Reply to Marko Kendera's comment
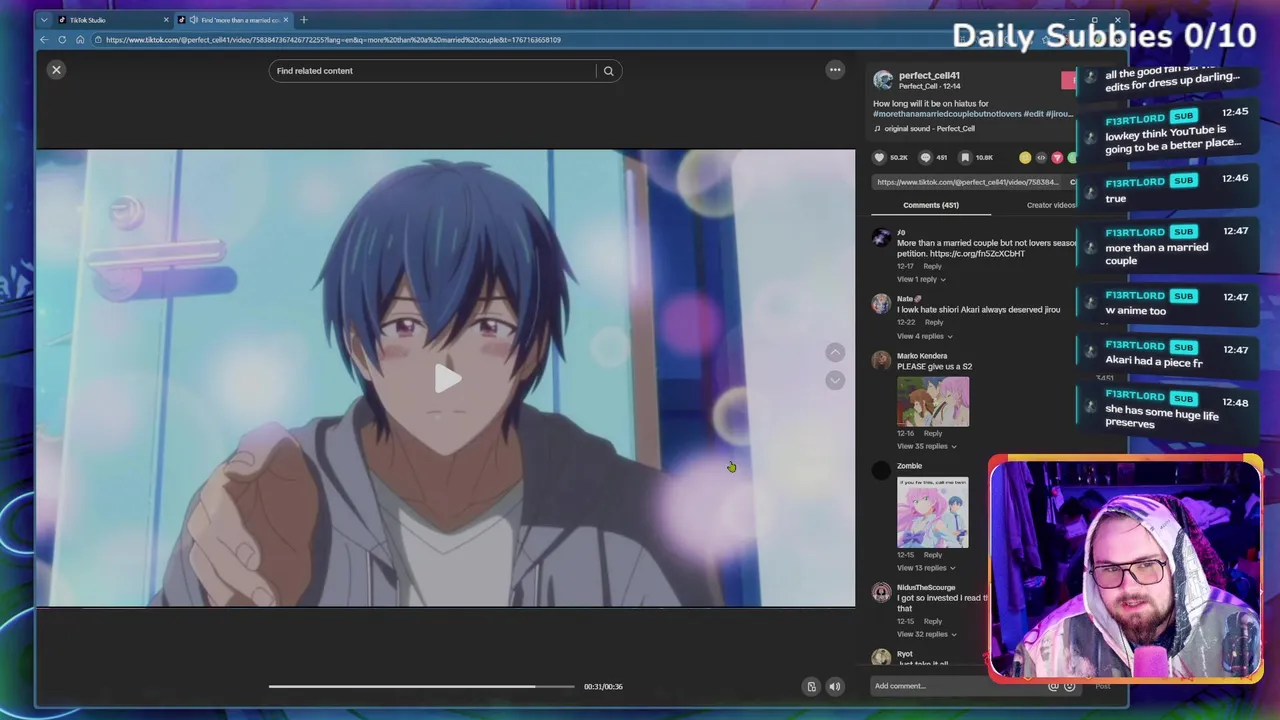Image resolution: width=1280 pixels, height=720 pixels. [933, 433]
